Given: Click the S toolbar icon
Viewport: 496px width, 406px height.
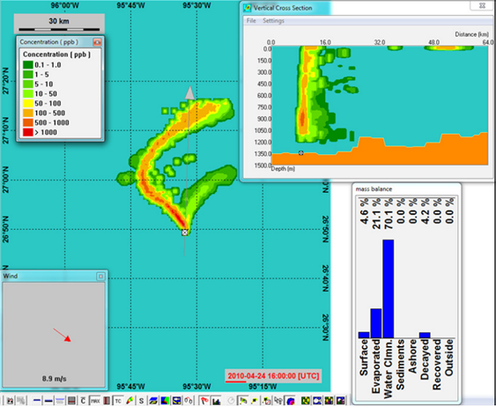Looking at the screenshot, I should pyautogui.click(x=141, y=401).
